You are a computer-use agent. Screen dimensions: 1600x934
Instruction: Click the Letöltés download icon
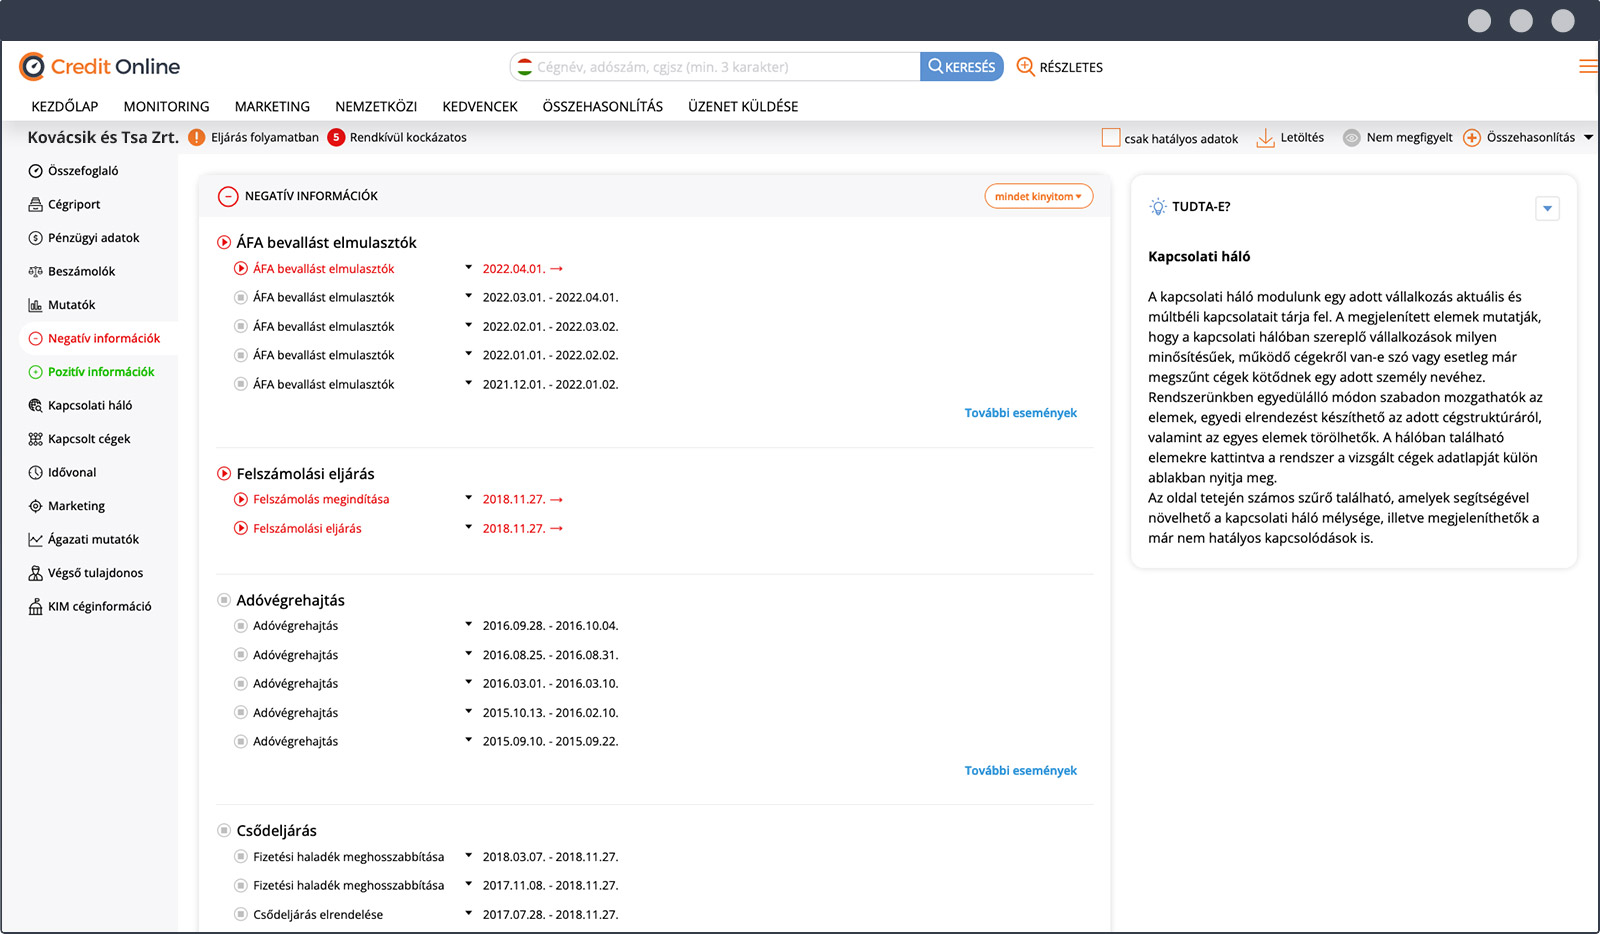coord(1265,138)
